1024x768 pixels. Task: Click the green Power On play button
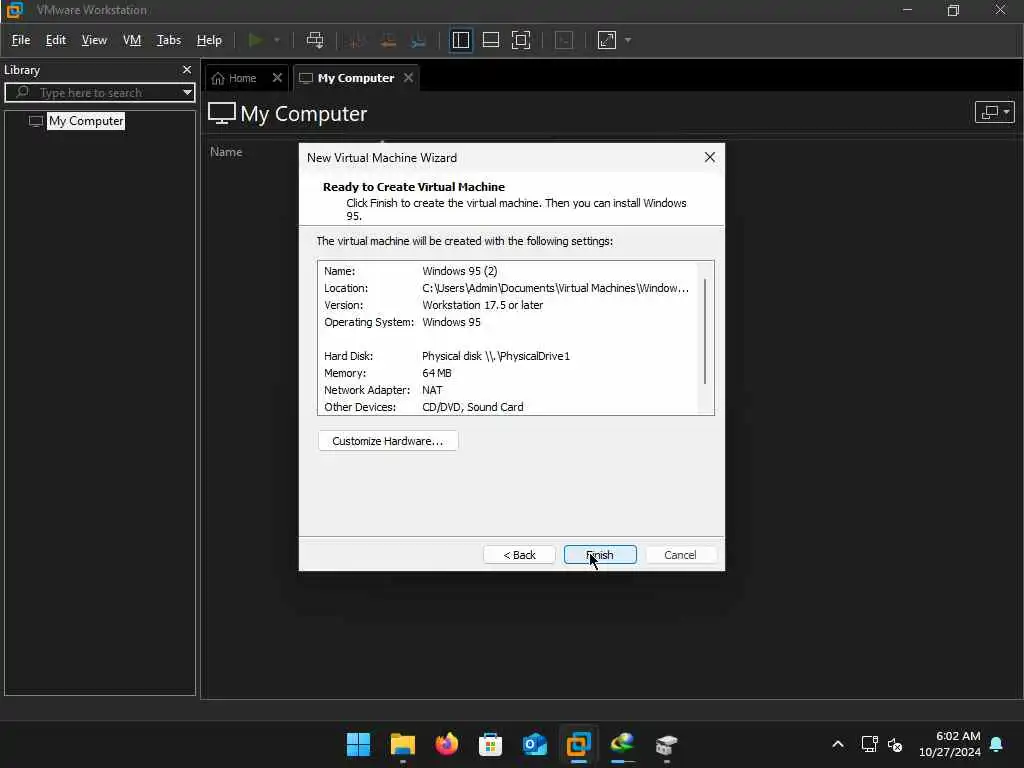(255, 40)
